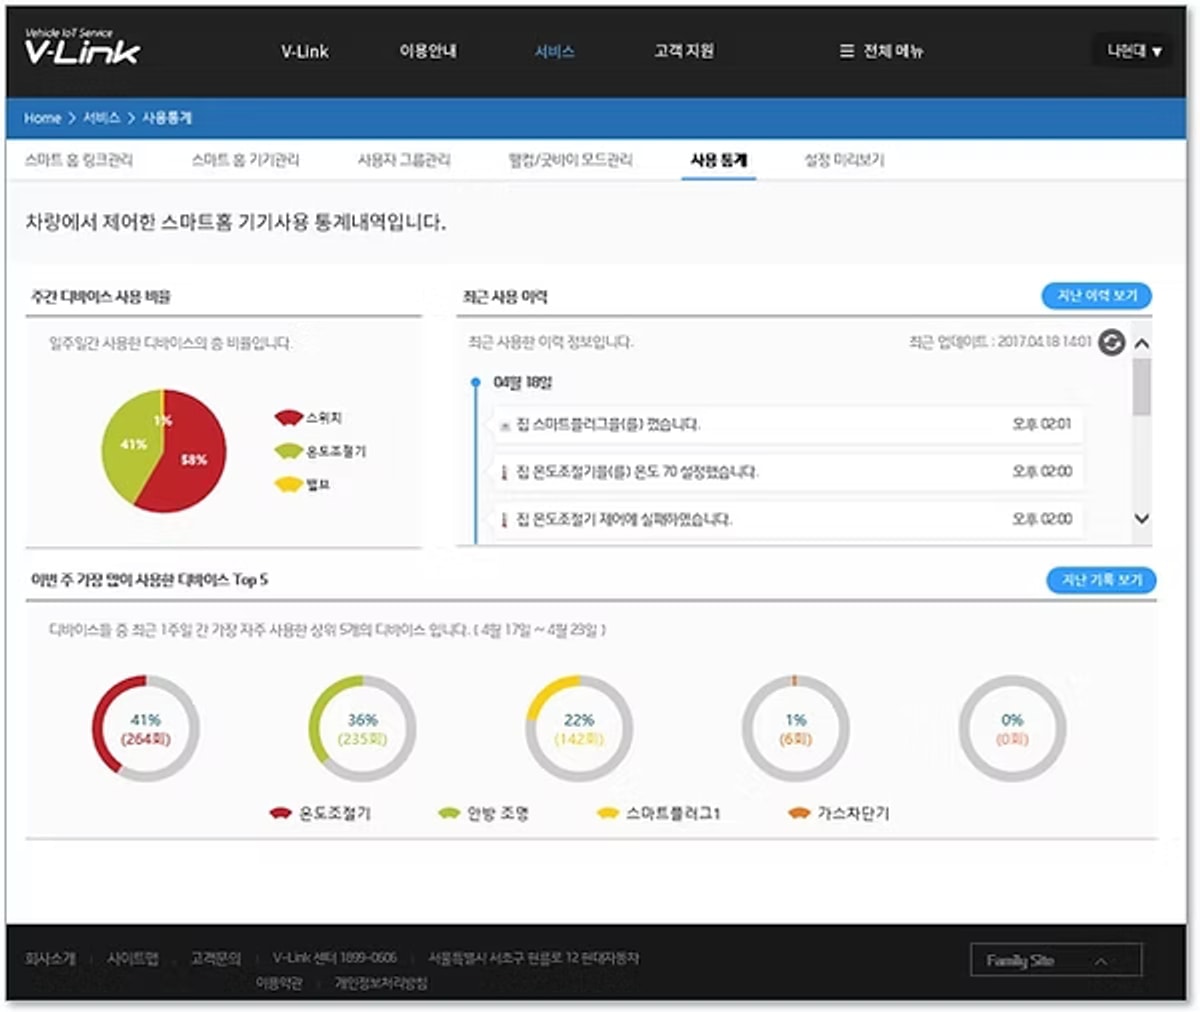The image size is (1200, 1012).
Task: Select the green 안방 조명 device icon
Action: pyautogui.click(x=447, y=813)
